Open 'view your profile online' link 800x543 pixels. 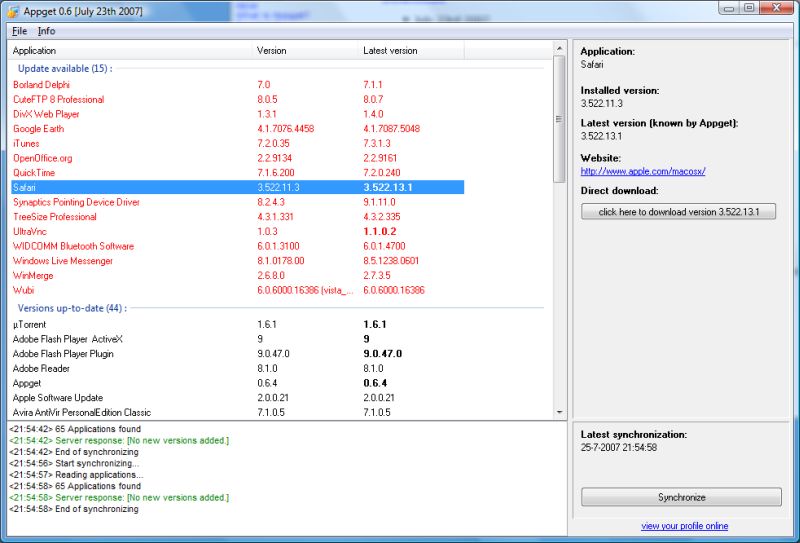tap(685, 526)
